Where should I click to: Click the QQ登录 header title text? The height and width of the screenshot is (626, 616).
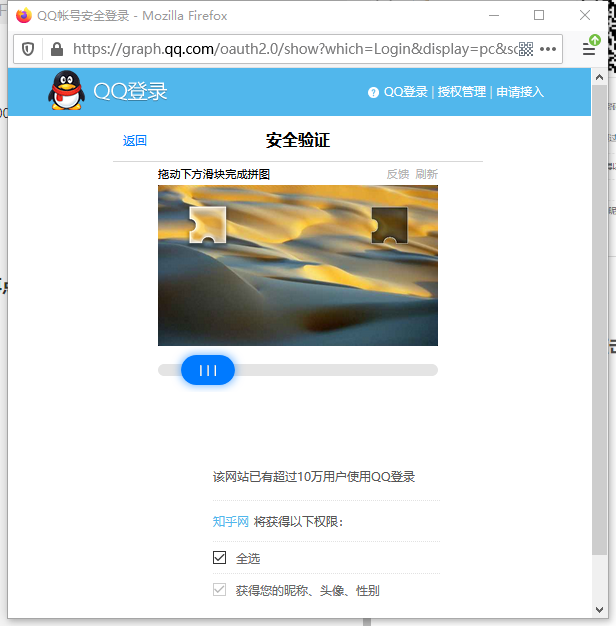(x=130, y=92)
